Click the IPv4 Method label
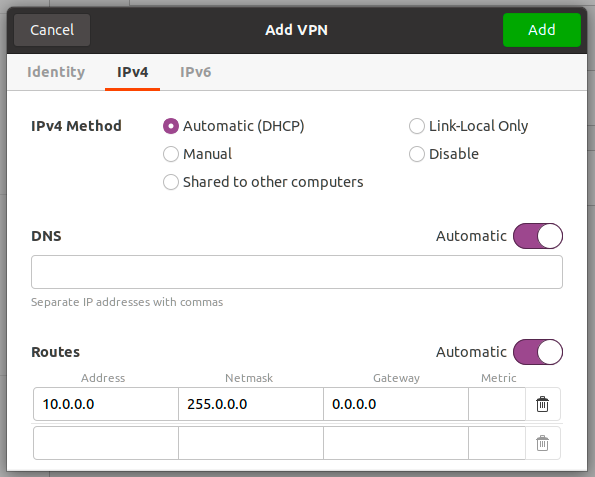This screenshot has width=595, height=477. [x=76, y=126]
